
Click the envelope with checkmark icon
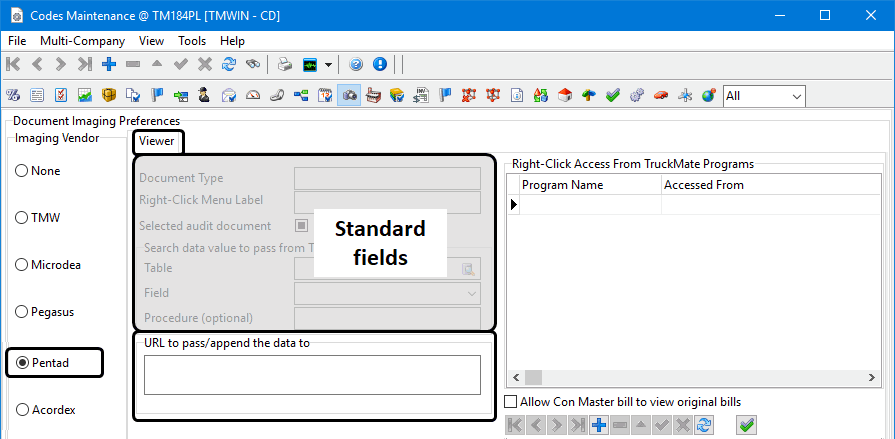229,96
